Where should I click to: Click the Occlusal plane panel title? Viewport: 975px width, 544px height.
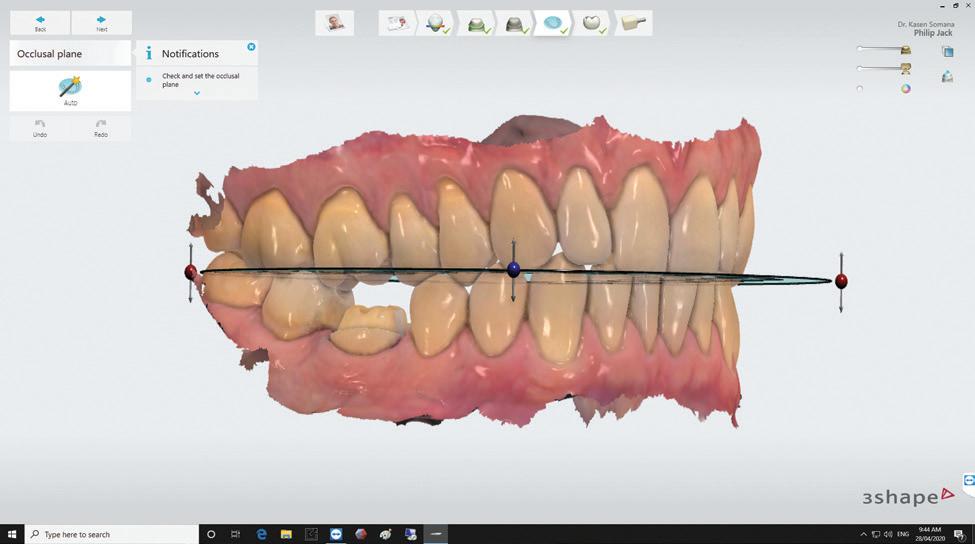point(50,53)
